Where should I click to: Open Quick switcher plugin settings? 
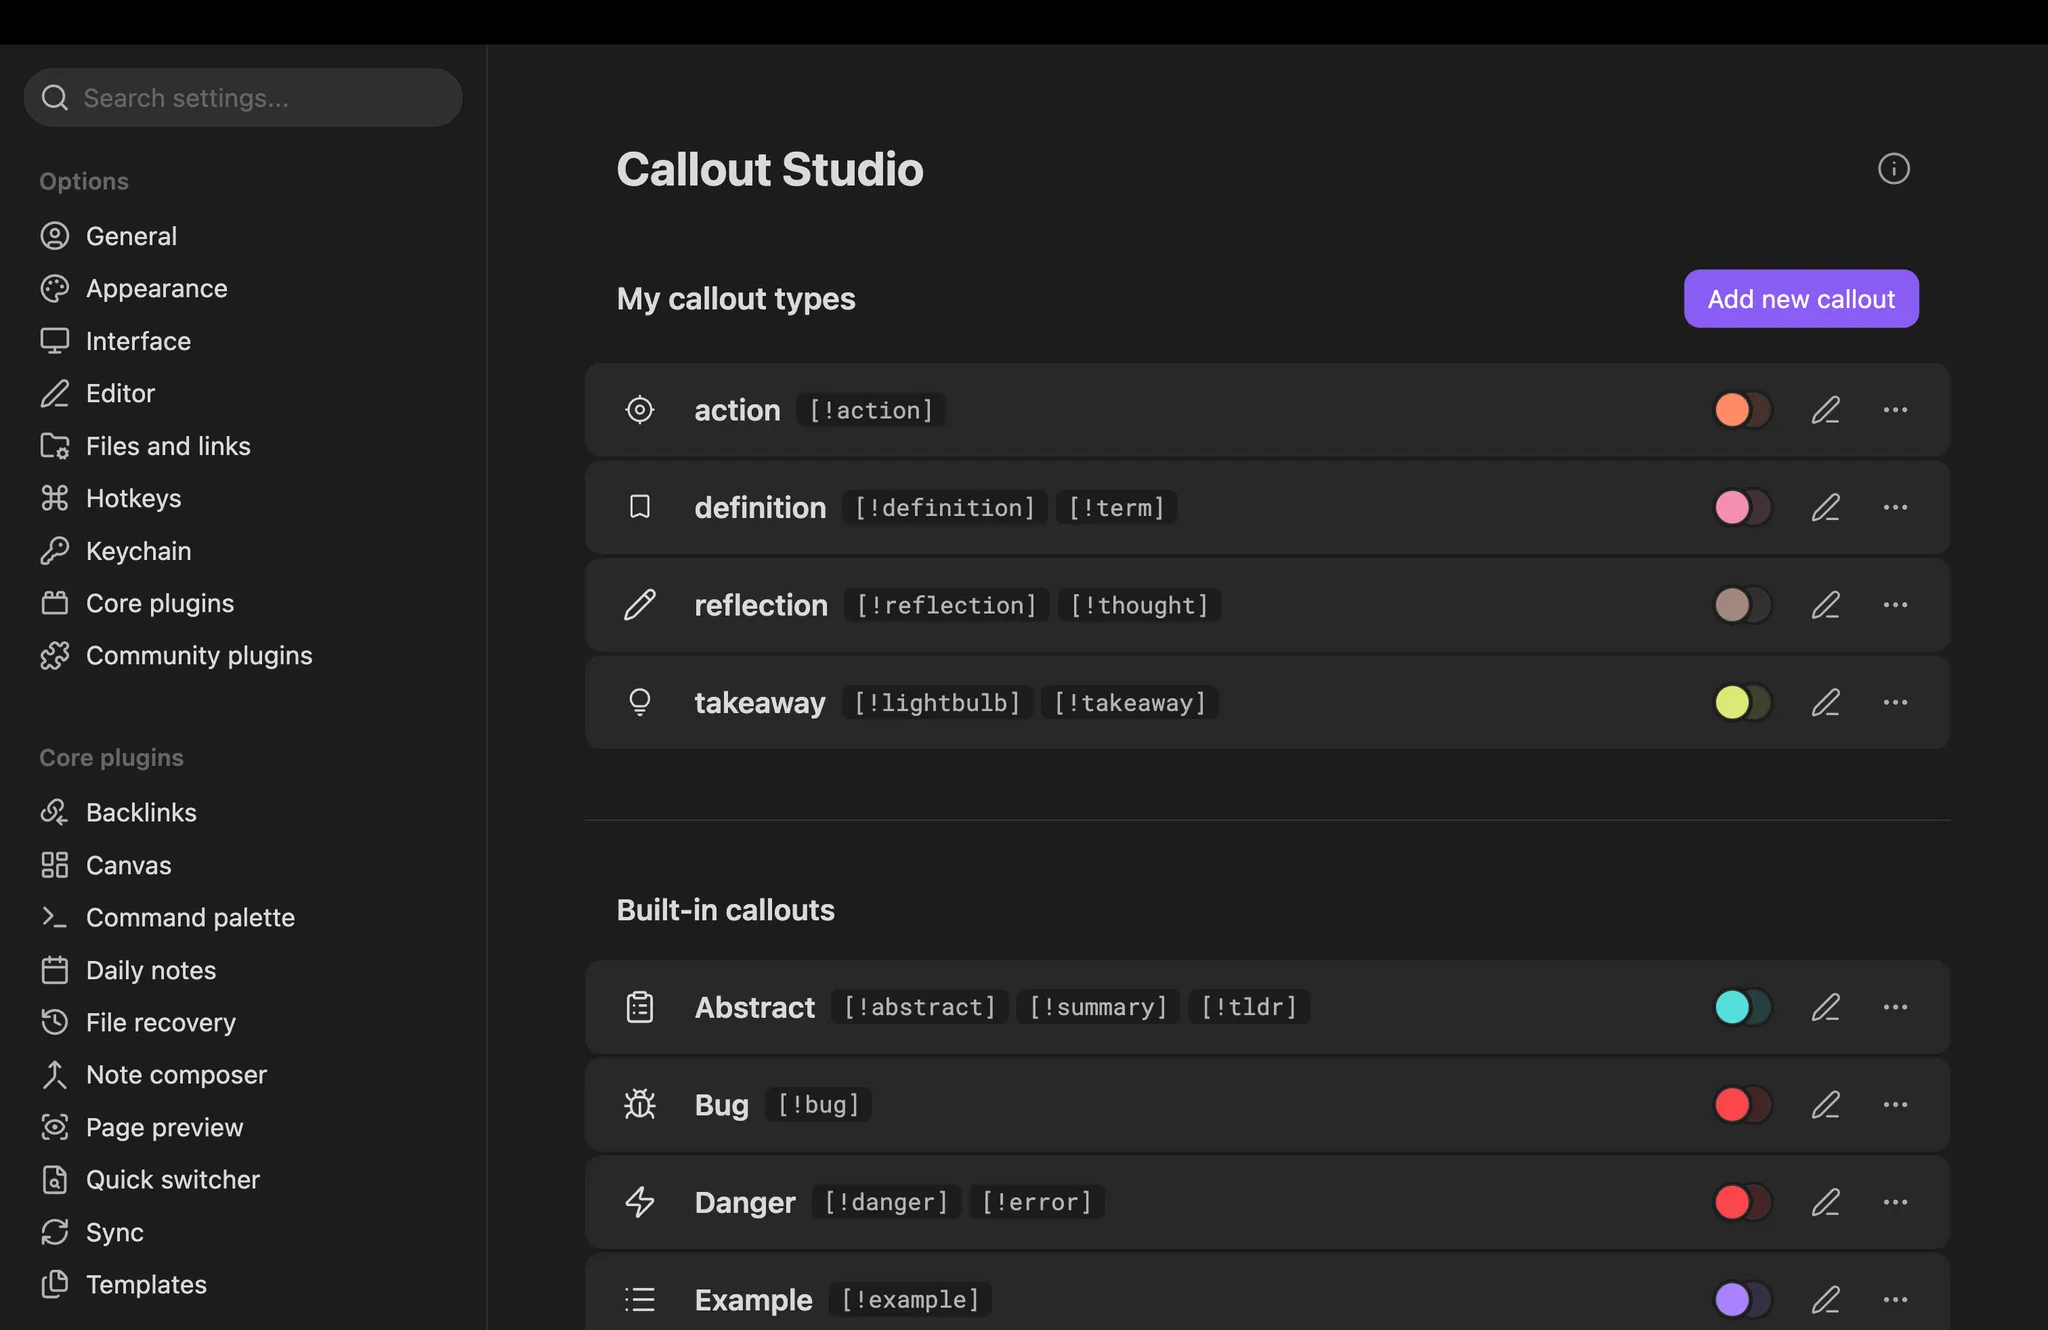(x=173, y=1179)
